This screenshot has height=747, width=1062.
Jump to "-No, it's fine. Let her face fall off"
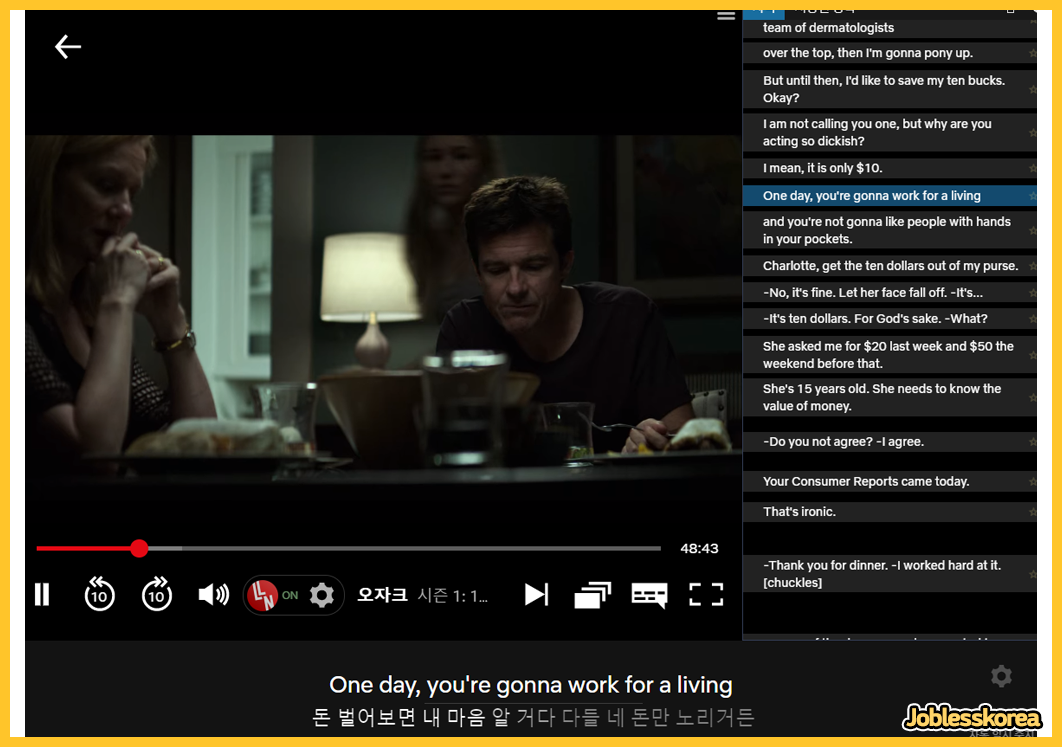tap(889, 293)
